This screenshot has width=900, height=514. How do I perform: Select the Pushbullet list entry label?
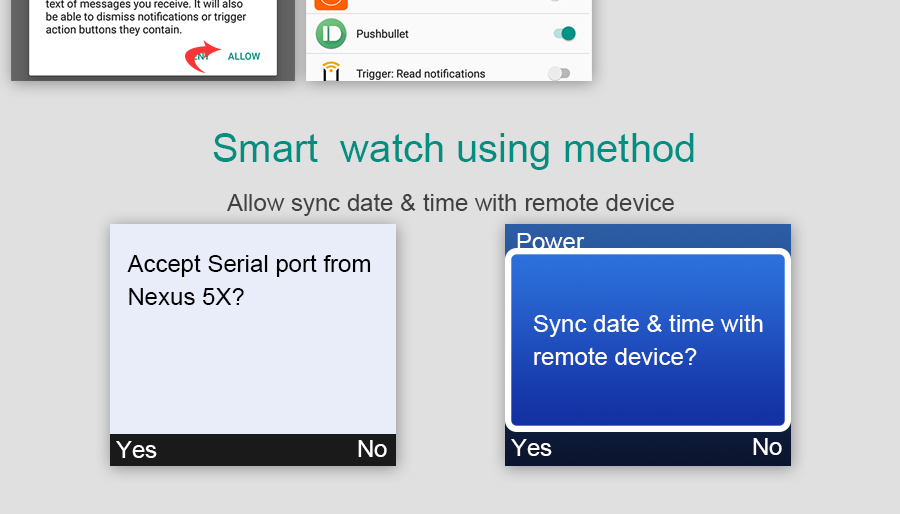[382, 34]
